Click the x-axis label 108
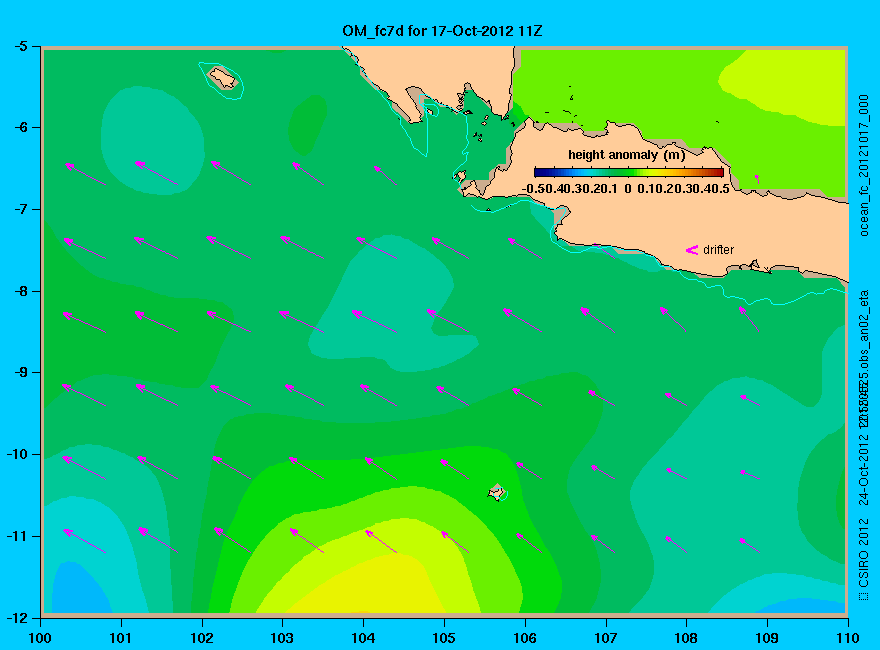 tap(686, 638)
